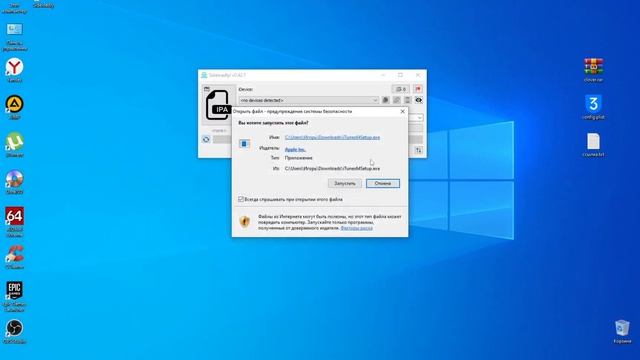Image resolution: width=640 pixels, height=360 pixels.
Task: Expand the dropdown arrow below the eye icon
Action: [x=420, y=118]
